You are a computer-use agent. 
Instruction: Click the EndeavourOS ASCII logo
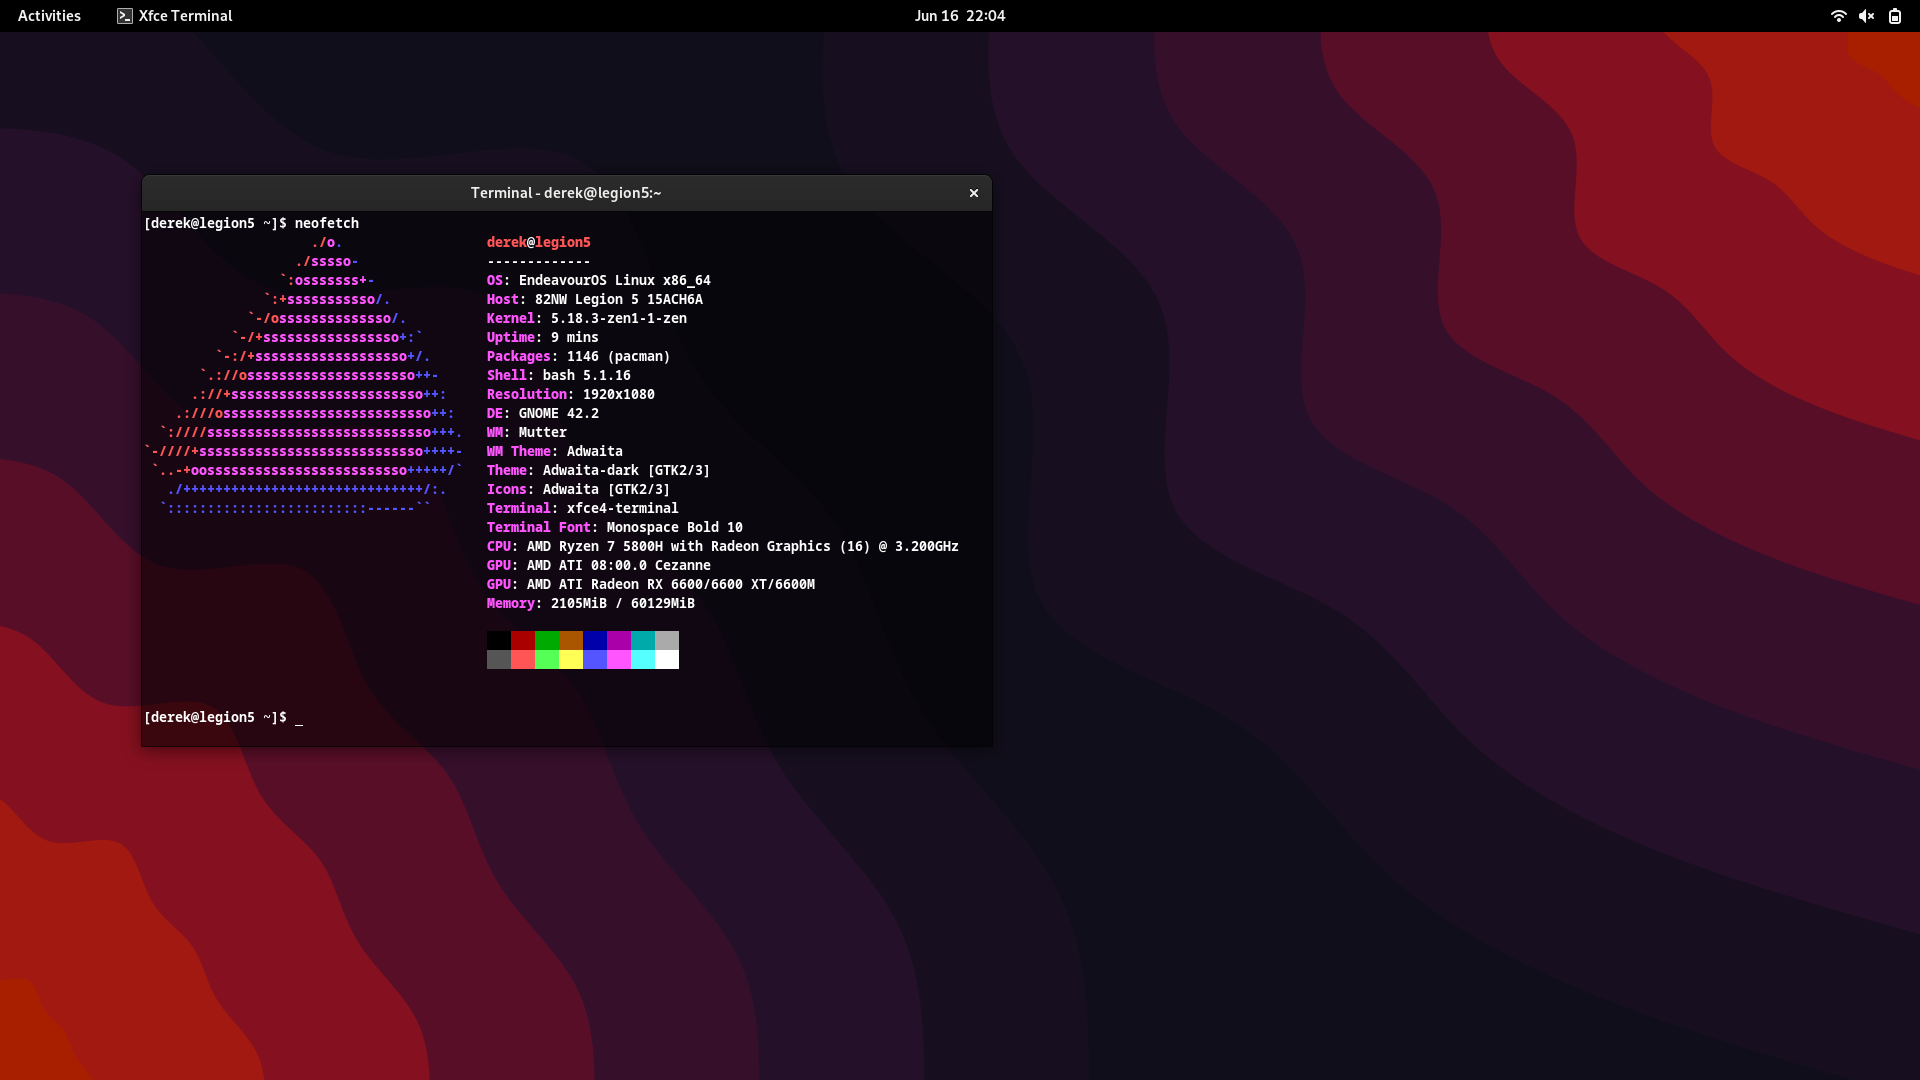pyautogui.click(x=304, y=375)
